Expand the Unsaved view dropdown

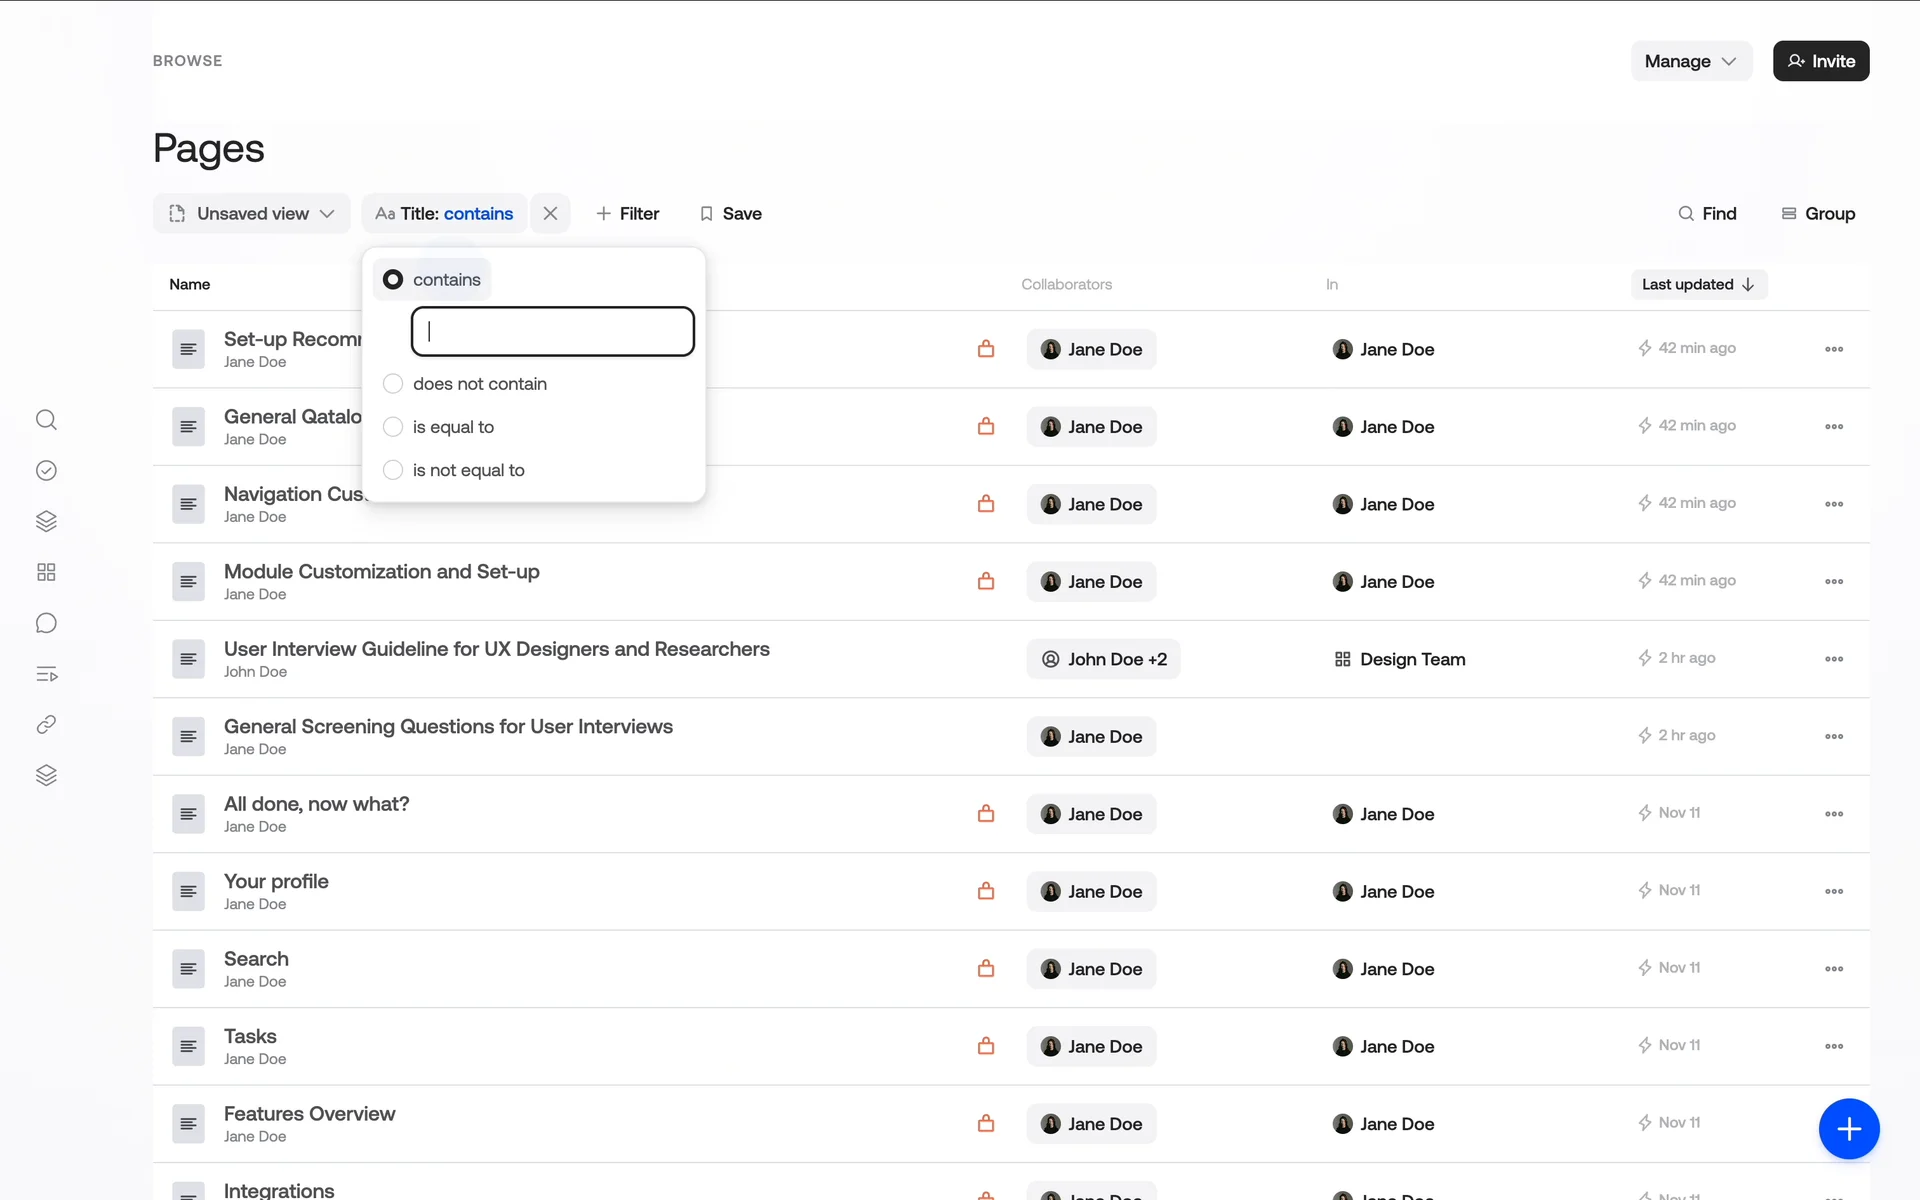click(x=252, y=214)
